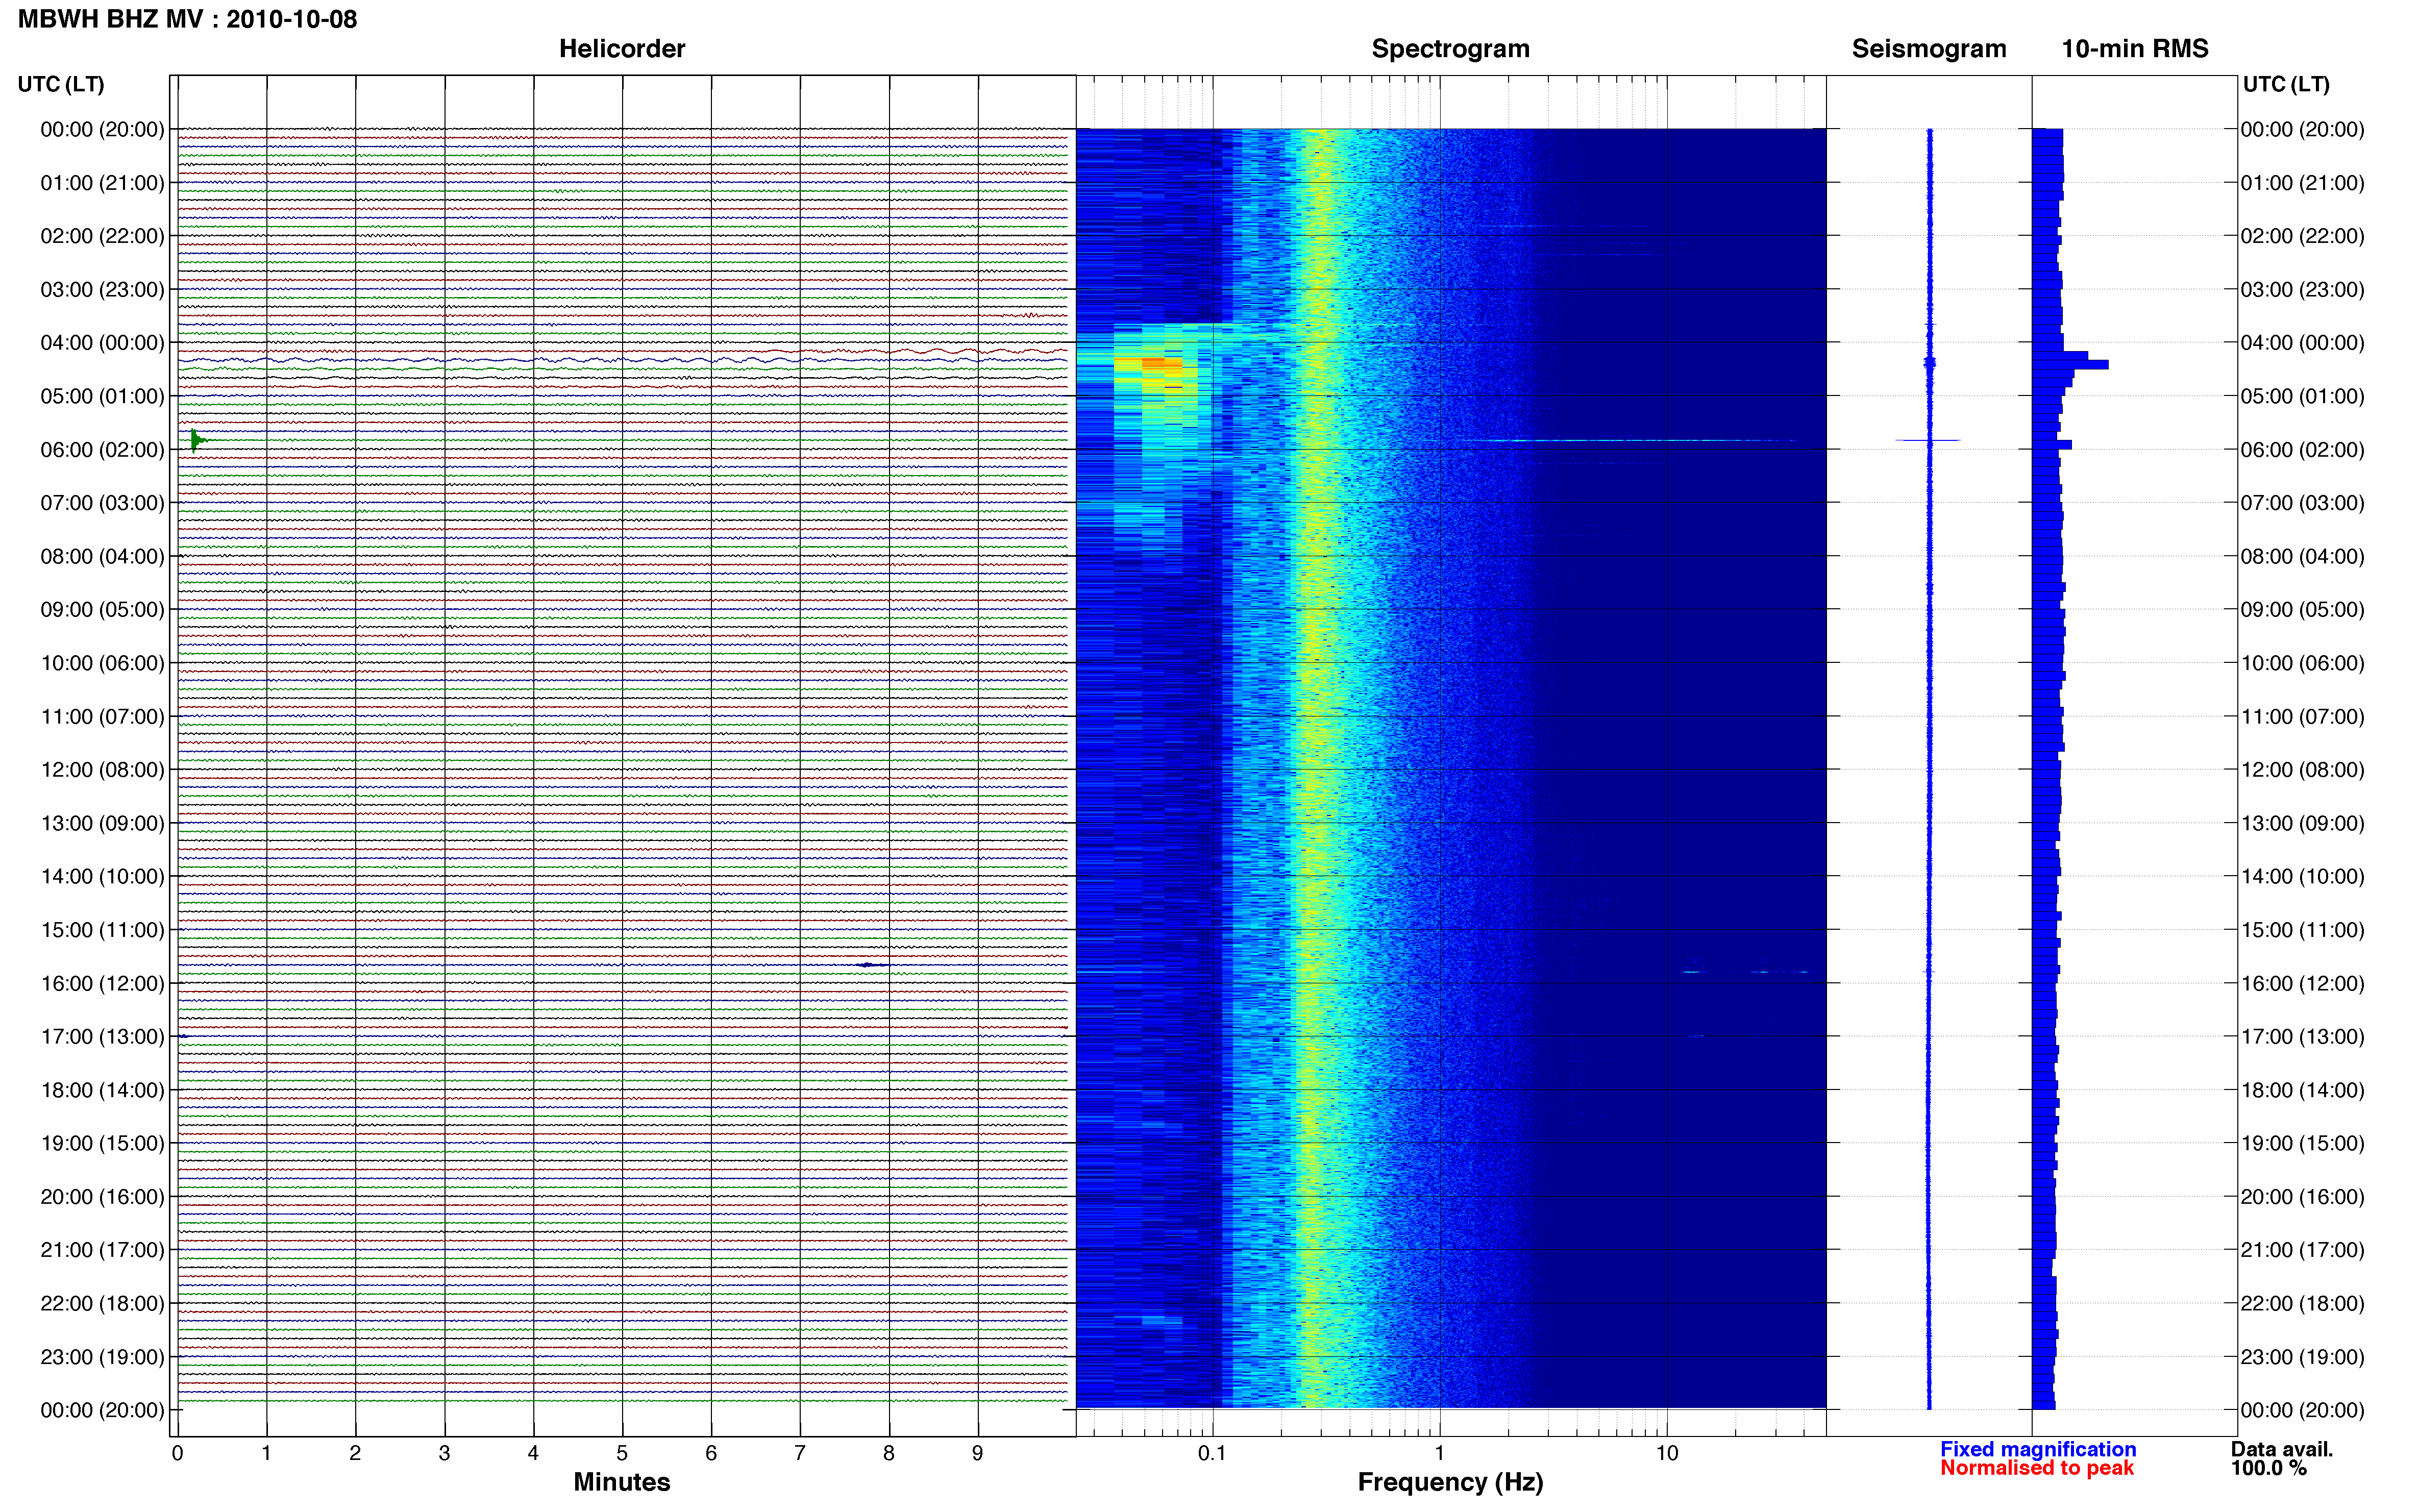Select the Helicorder panel heading
This screenshot has width=2419, height=1512.
(x=621, y=49)
